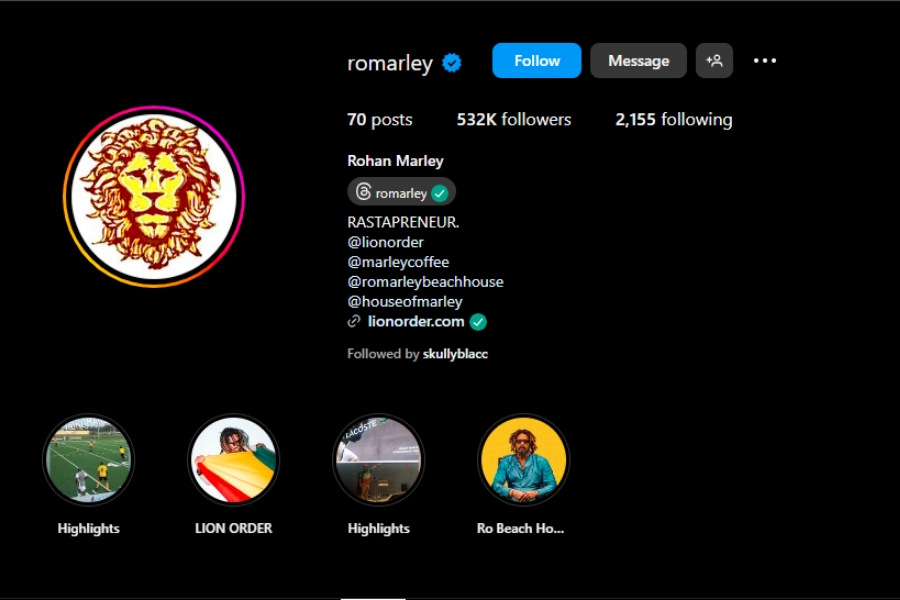View the lion profile picture story

[154, 196]
